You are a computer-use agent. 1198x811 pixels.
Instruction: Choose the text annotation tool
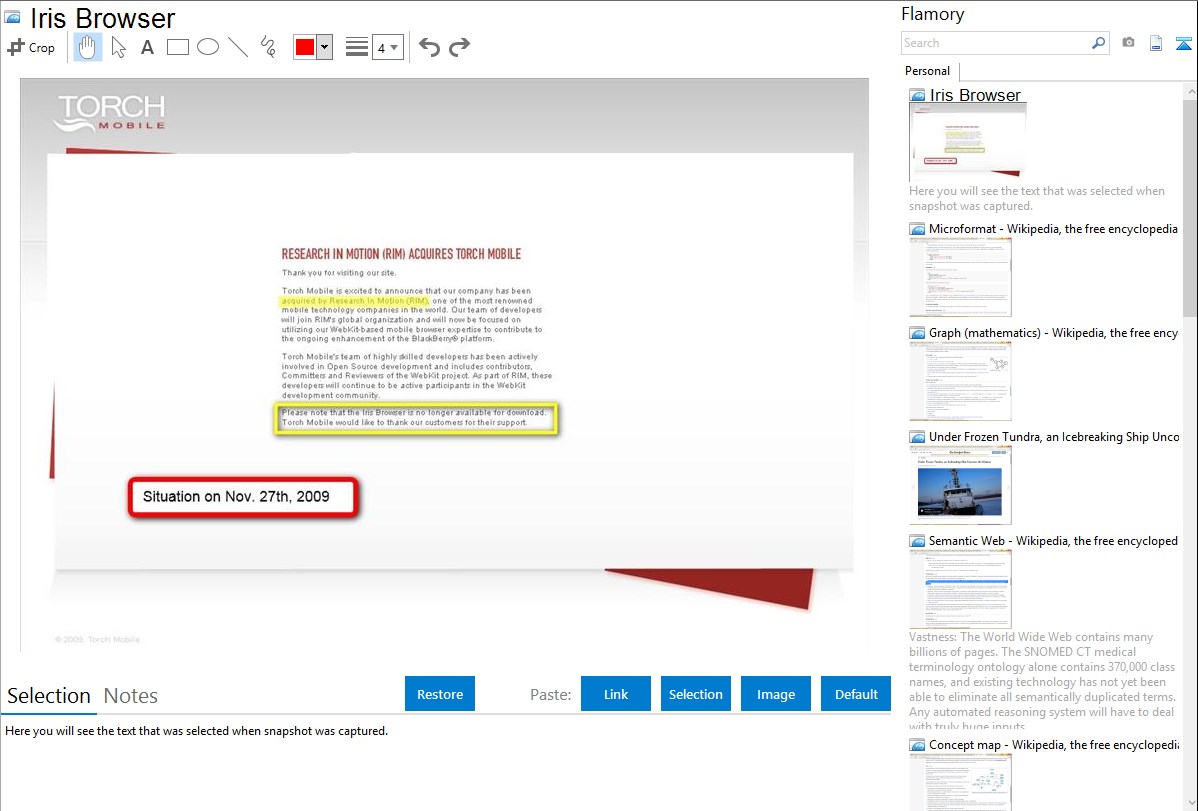[x=147, y=47]
